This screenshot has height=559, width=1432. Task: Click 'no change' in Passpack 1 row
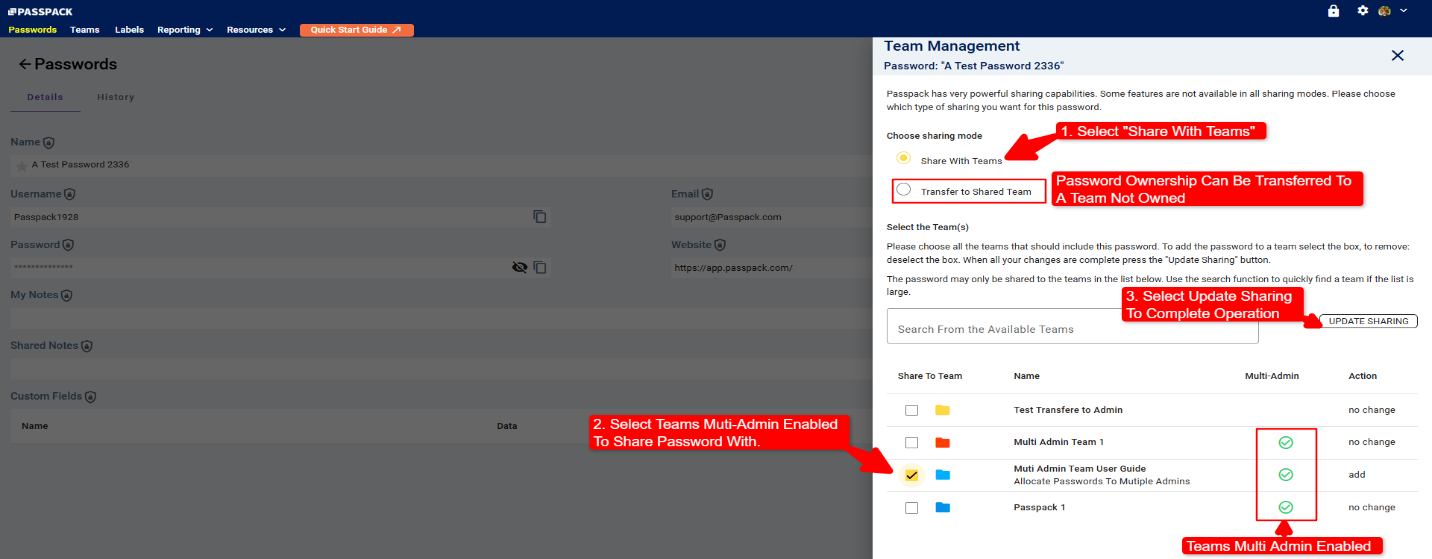click(1371, 508)
